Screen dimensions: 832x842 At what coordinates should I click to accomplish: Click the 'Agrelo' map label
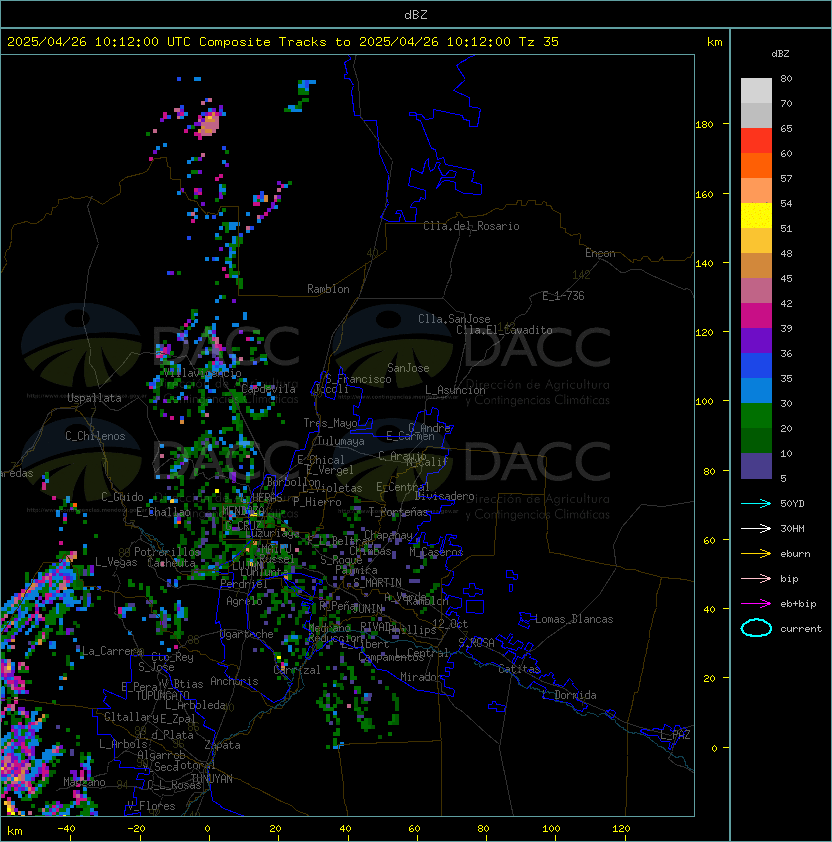point(244,601)
